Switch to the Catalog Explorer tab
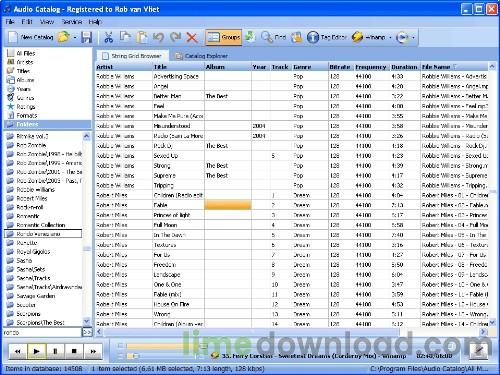The height and width of the screenshot is (375, 500). (202, 56)
